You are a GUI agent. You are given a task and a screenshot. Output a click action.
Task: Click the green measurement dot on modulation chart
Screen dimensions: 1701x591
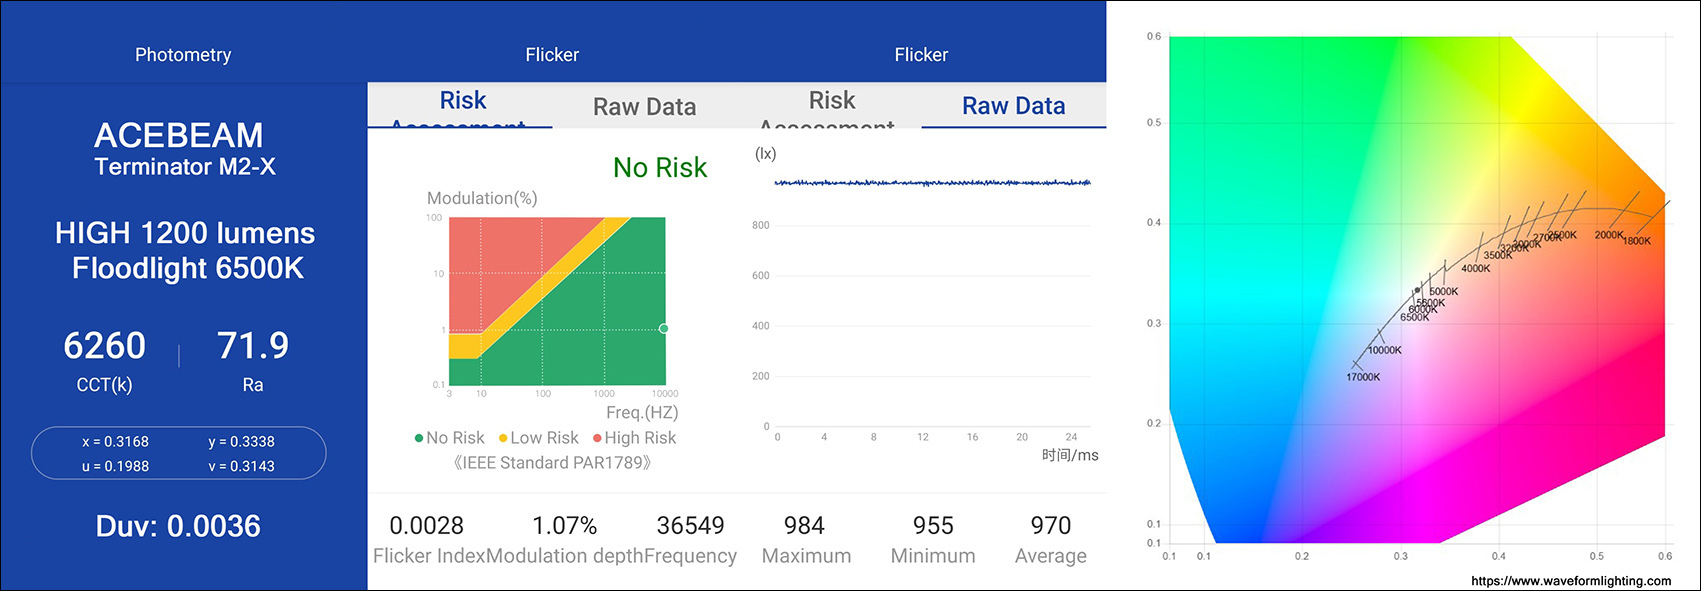pyautogui.click(x=664, y=328)
